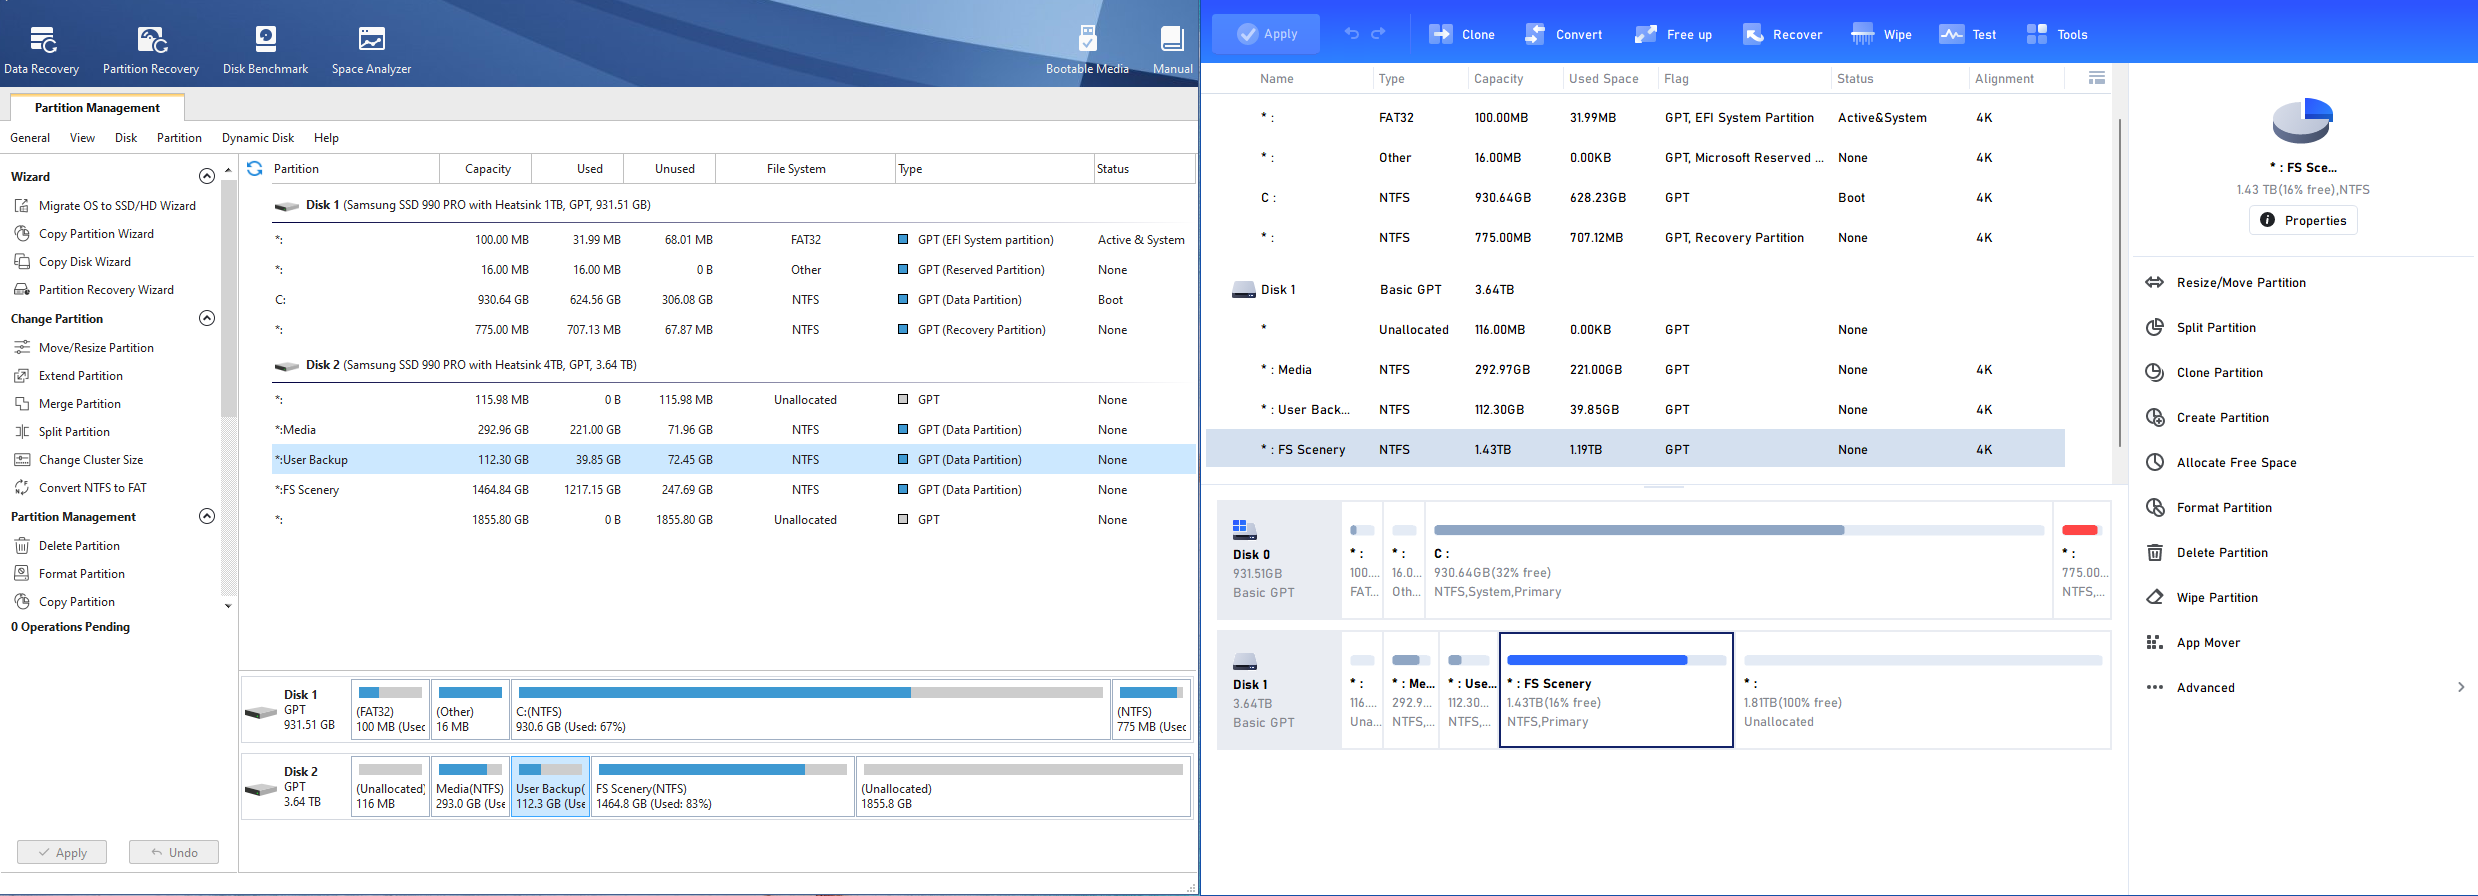The height and width of the screenshot is (896, 2478).
Task: Select Convert NTFS to FAT option
Action: click(x=80, y=488)
